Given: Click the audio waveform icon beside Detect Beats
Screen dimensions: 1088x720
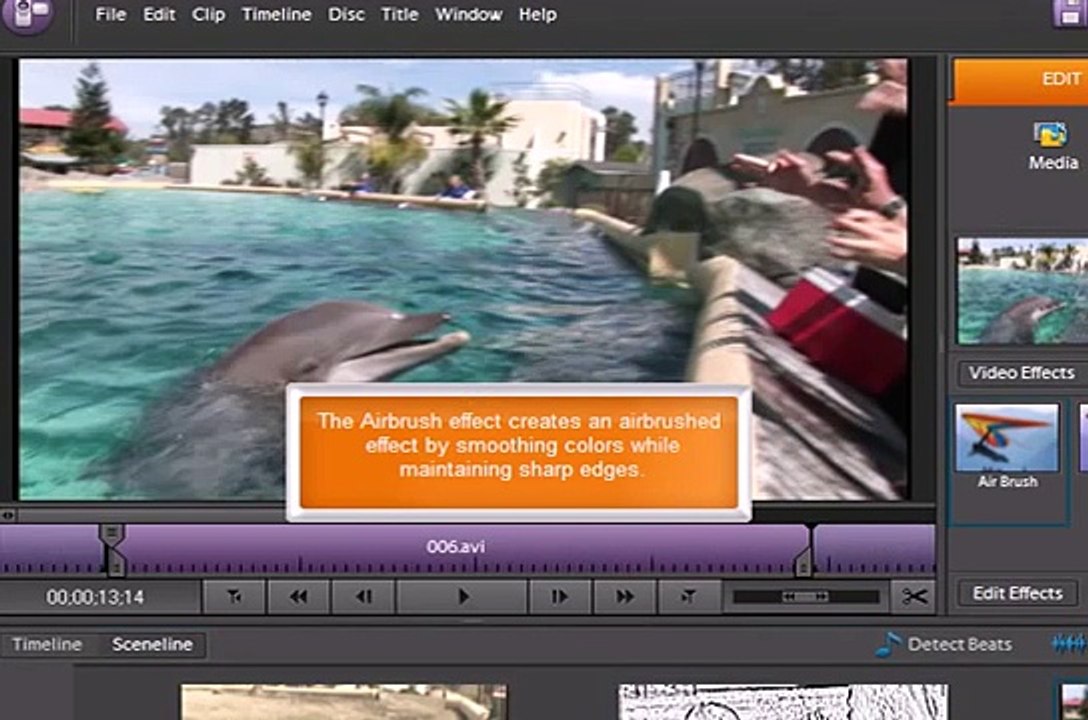Looking at the screenshot, I should coord(1069,644).
